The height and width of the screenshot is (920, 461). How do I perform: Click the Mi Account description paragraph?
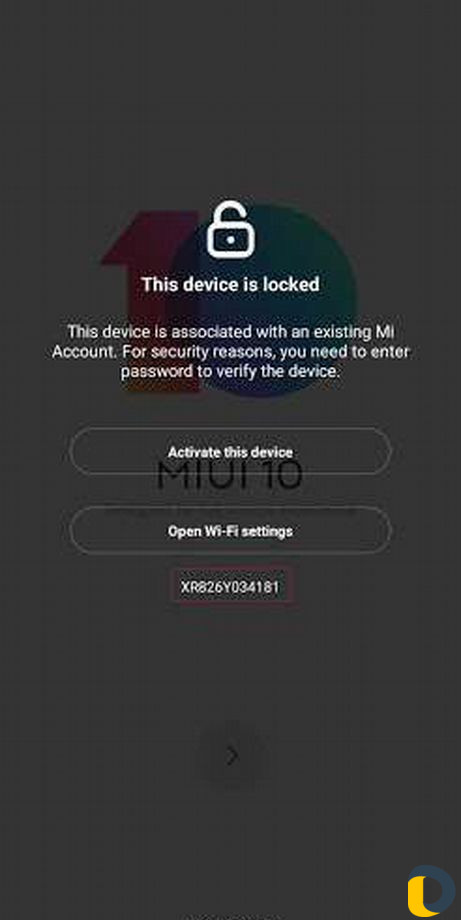[230, 351]
